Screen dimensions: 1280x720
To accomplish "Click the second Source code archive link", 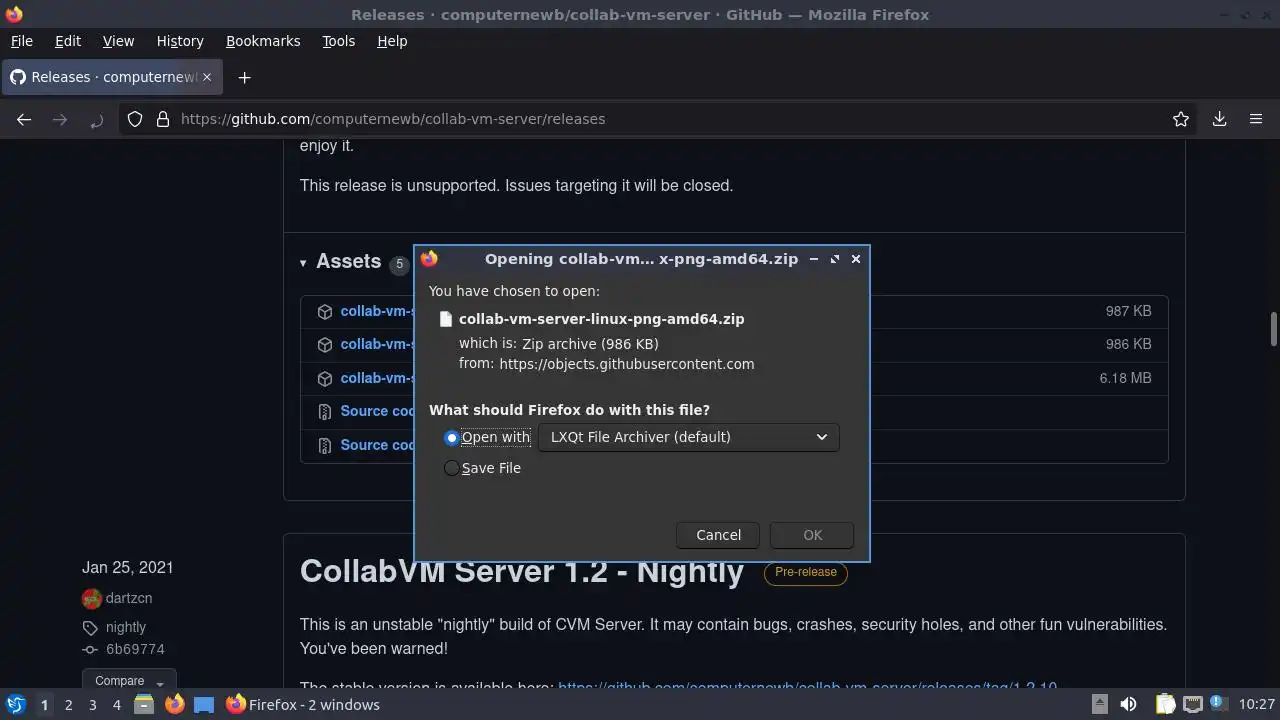I will click(x=377, y=445).
